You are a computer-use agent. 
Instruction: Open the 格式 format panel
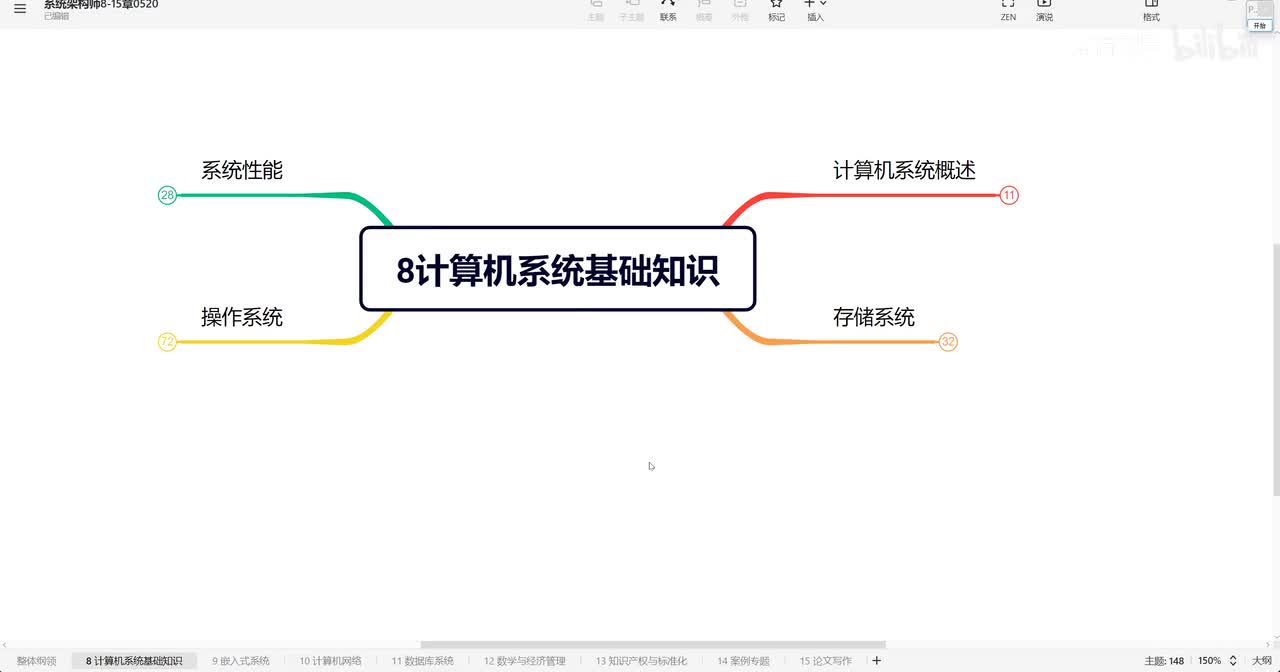[x=1151, y=10]
